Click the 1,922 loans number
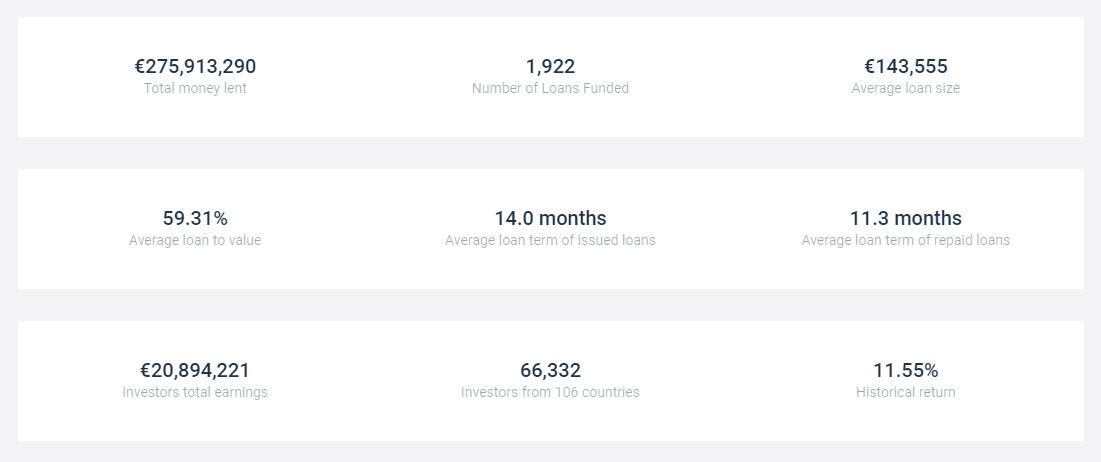The width and height of the screenshot is (1101, 462). pyautogui.click(x=550, y=67)
